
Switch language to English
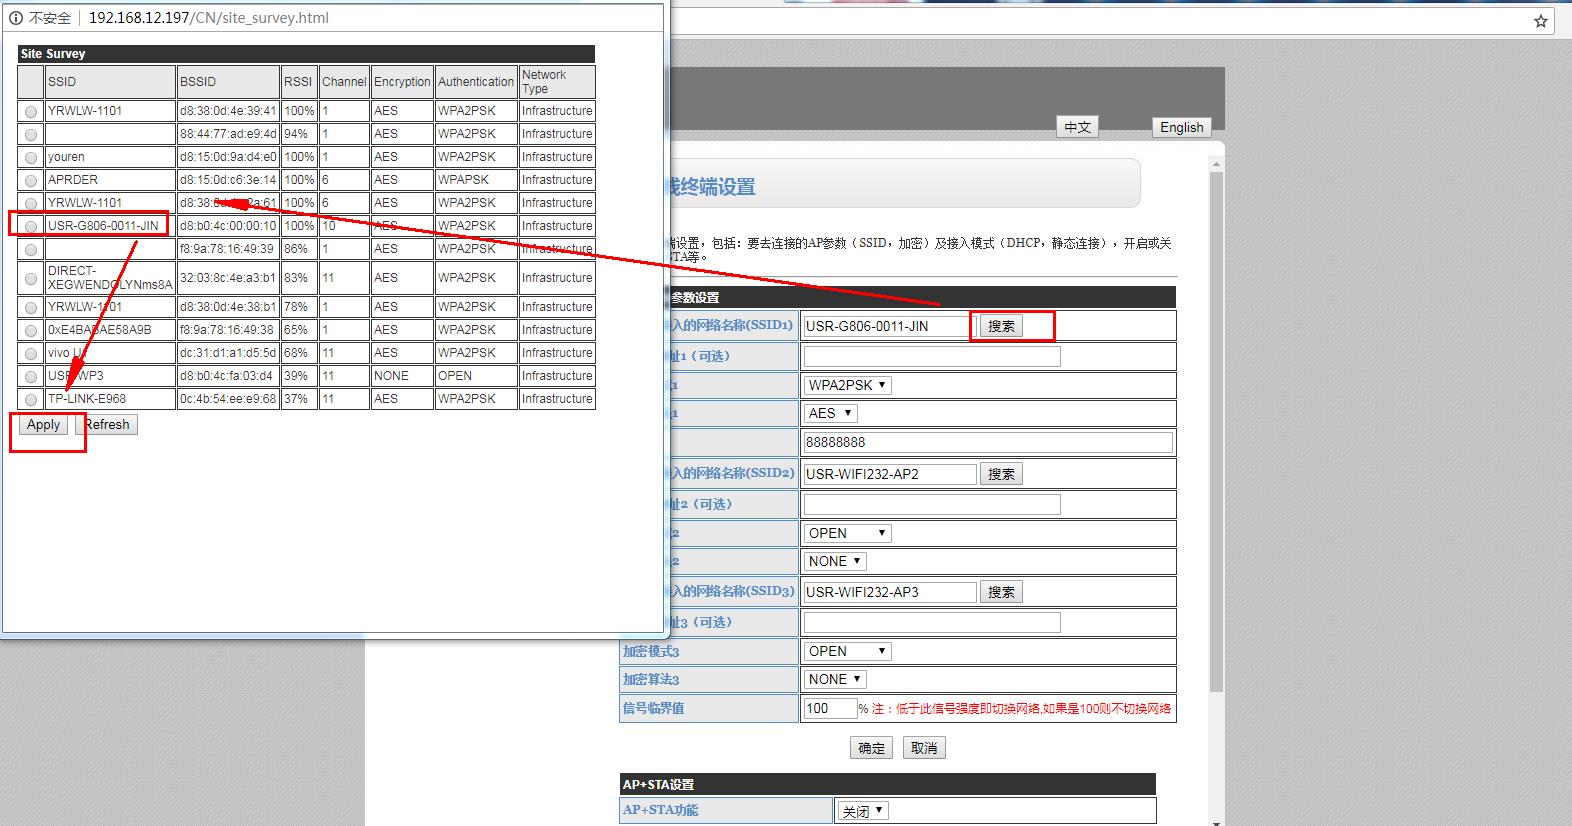[x=1181, y=127]
